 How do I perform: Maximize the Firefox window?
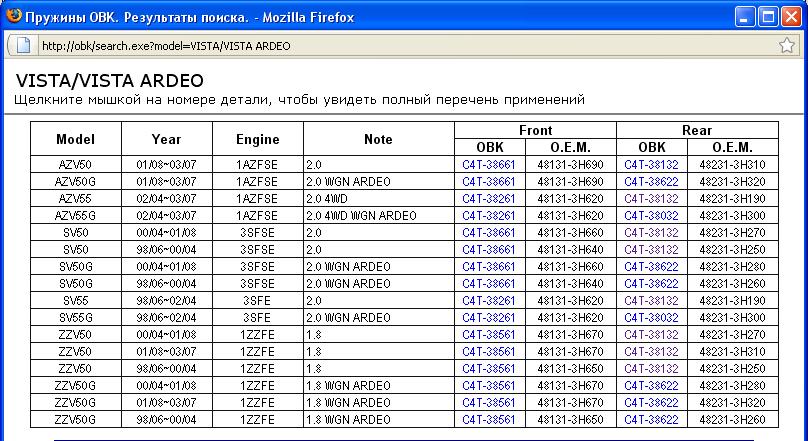click(768, 16)
